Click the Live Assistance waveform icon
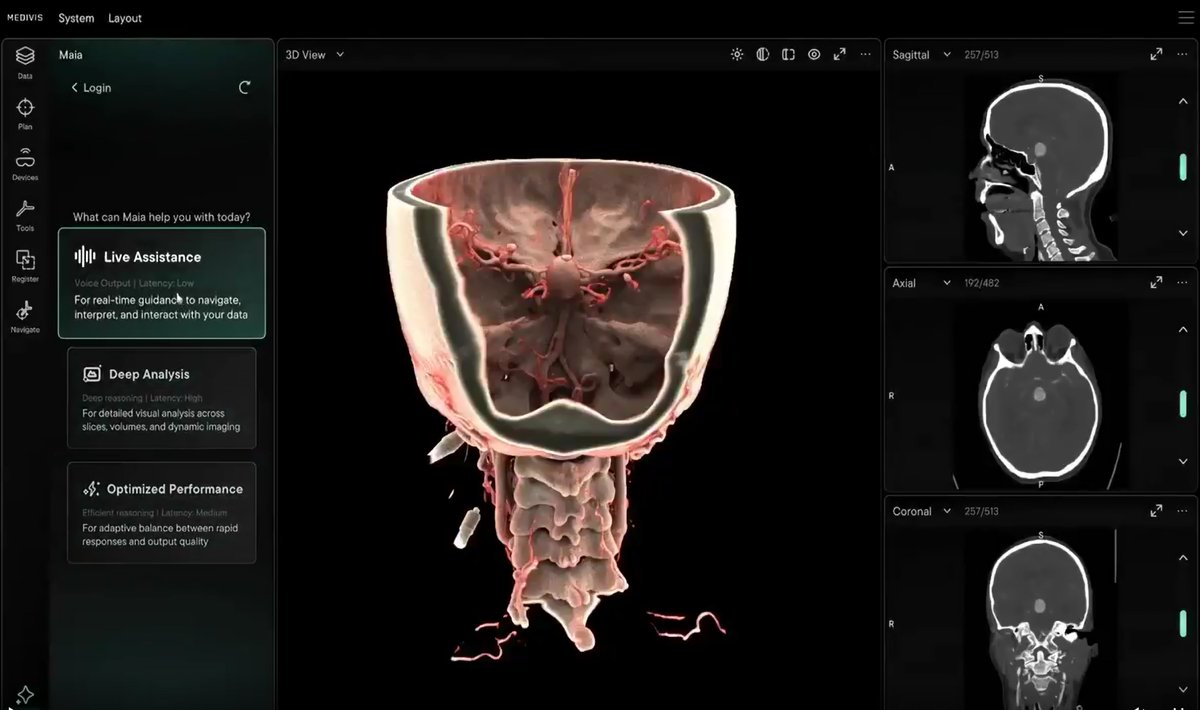The image size is (1200, 710). pos(85,257)
